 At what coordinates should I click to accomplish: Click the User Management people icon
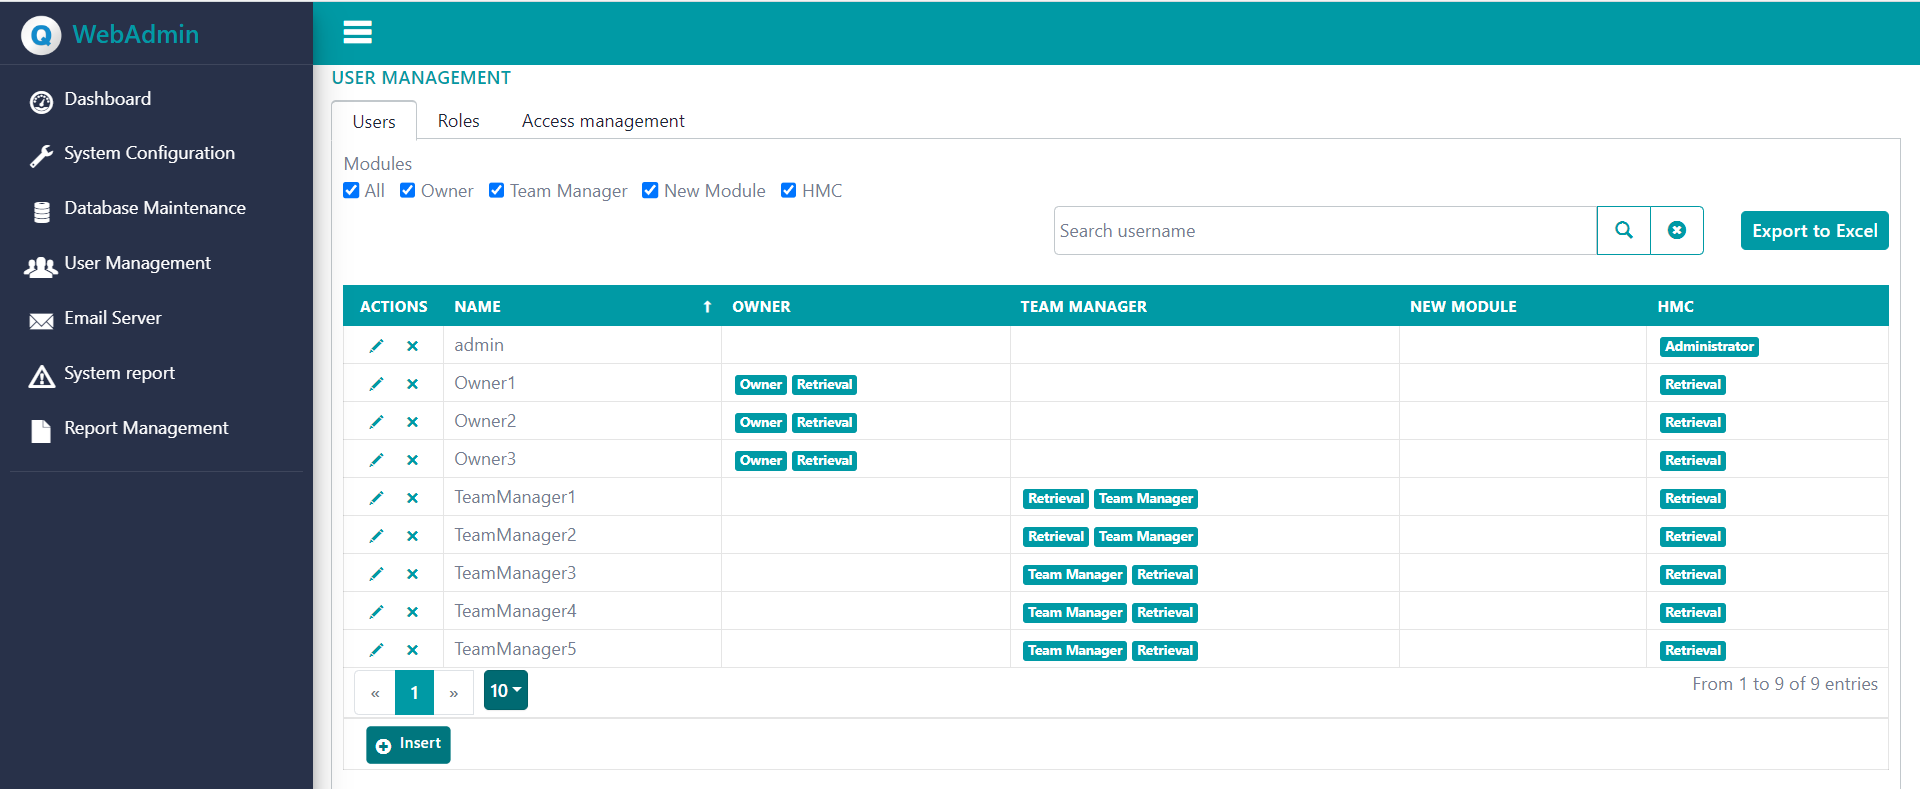pos(41,266)
